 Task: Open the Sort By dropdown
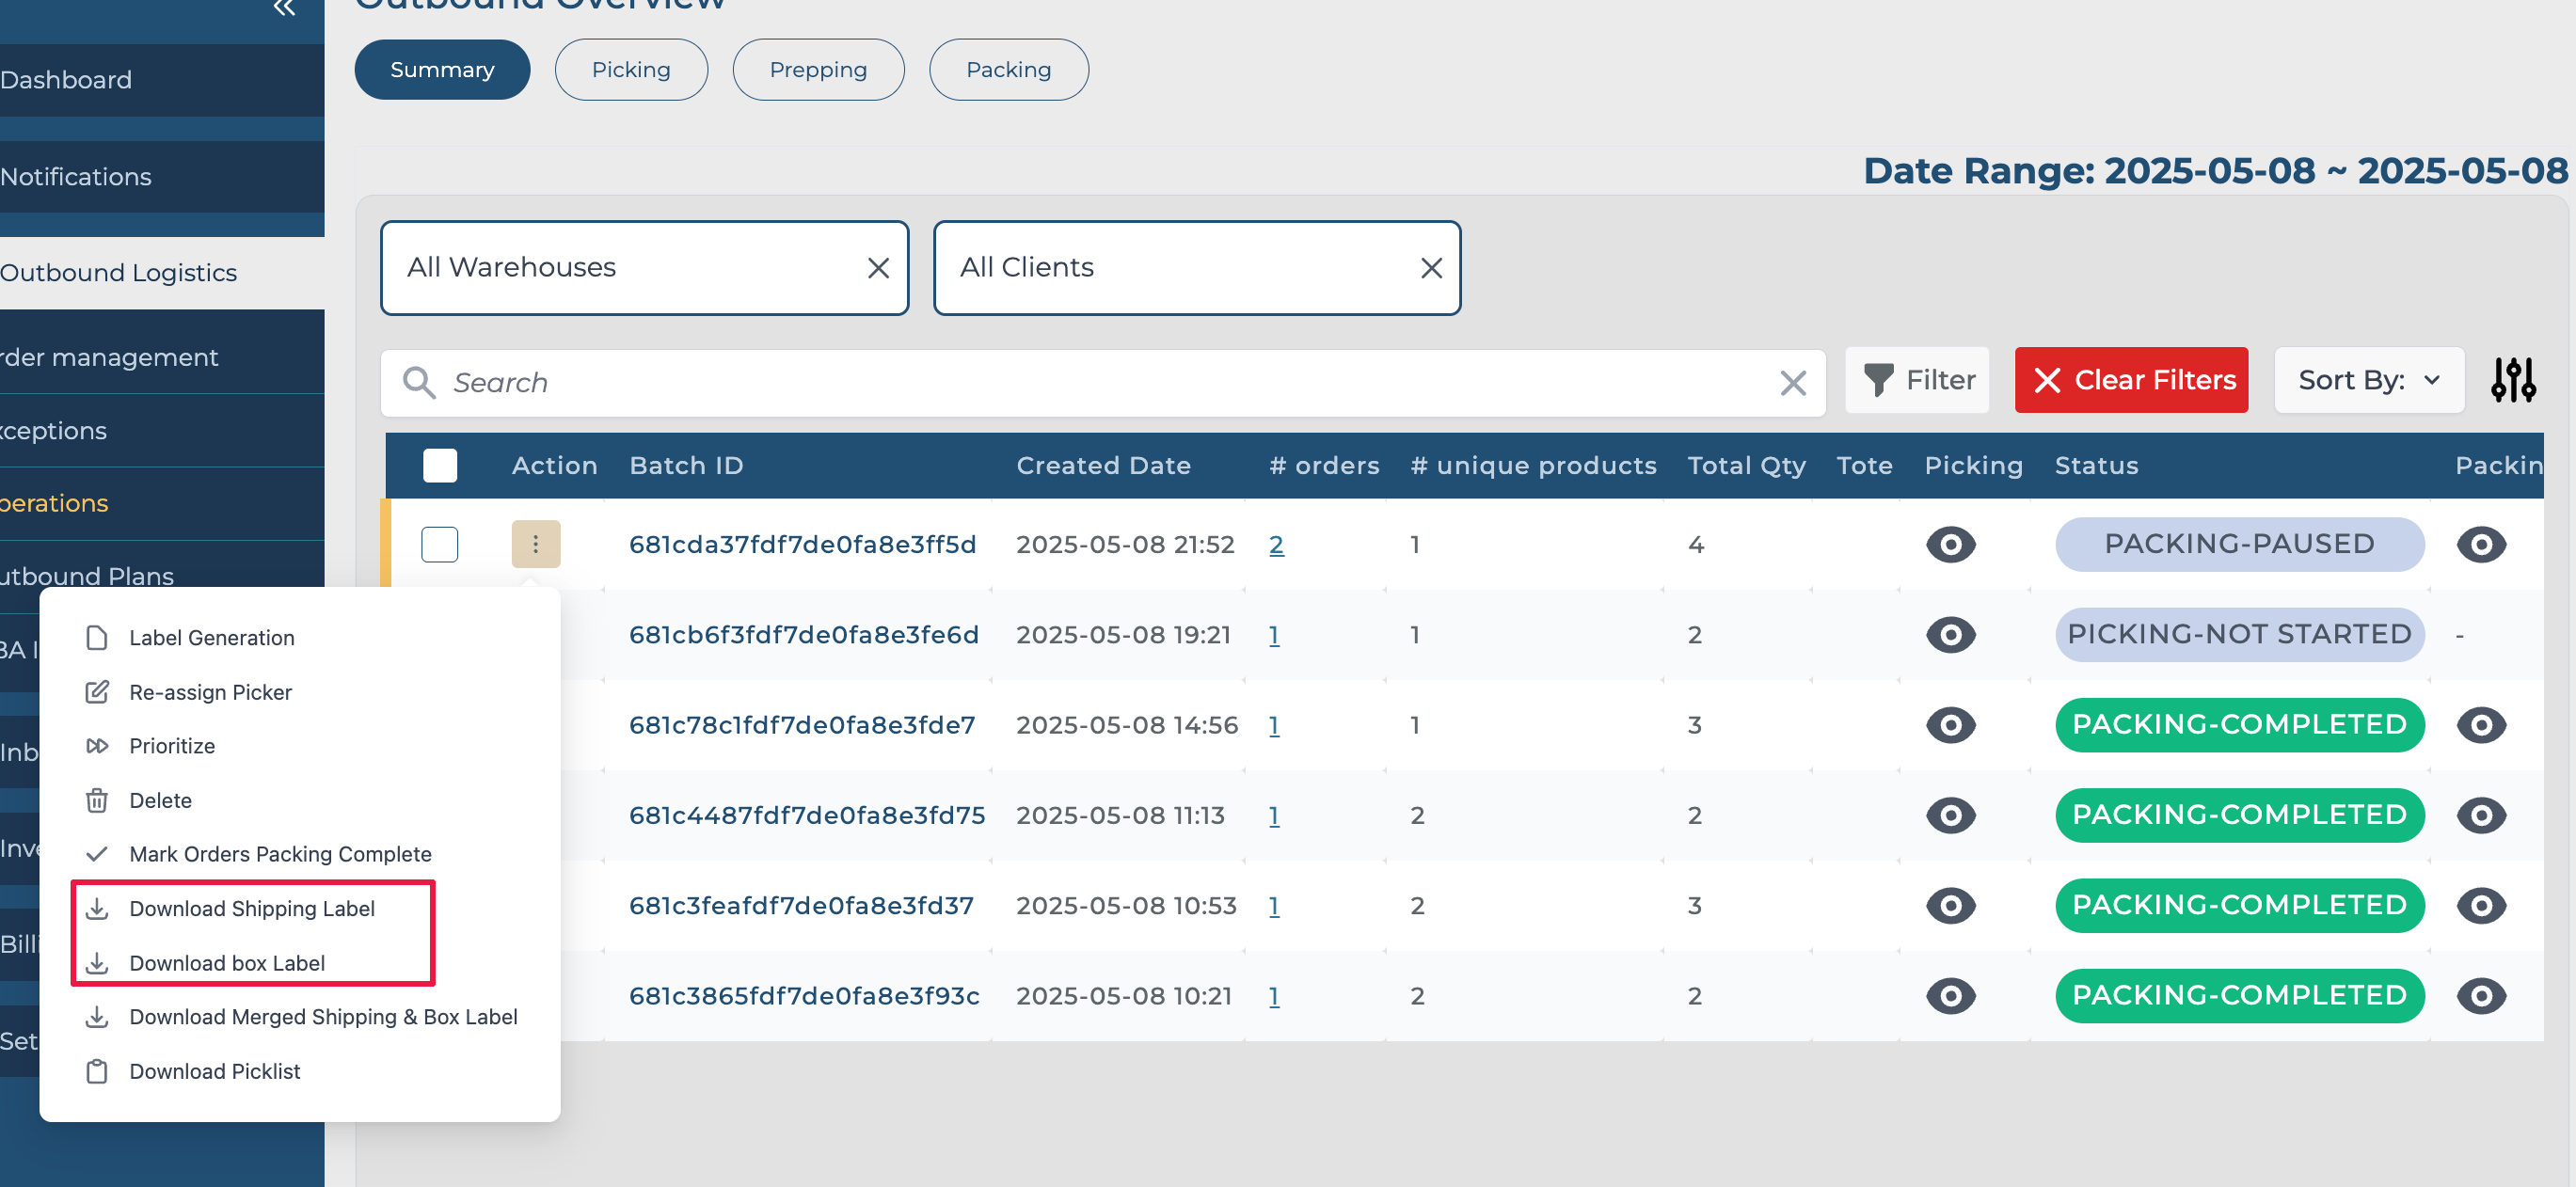coord(2368,380)
